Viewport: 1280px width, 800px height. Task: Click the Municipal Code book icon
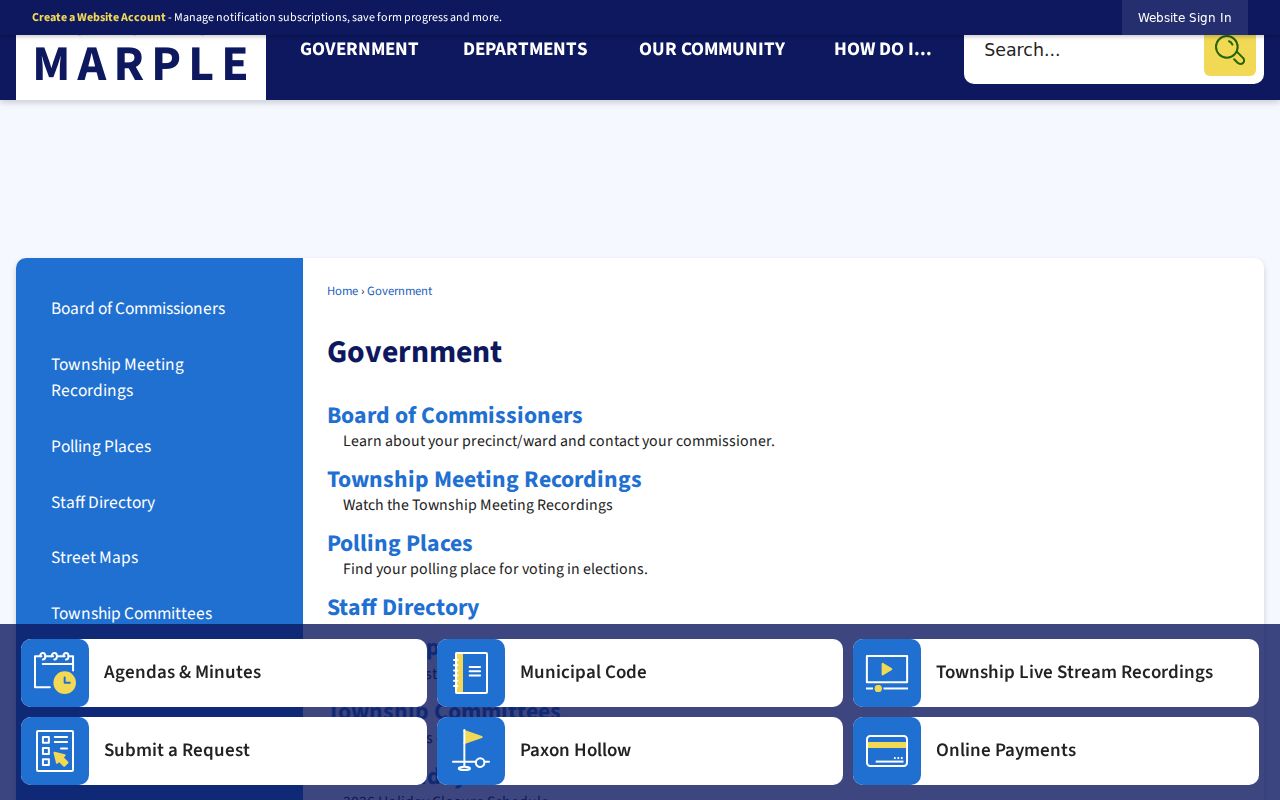(471, 673)
